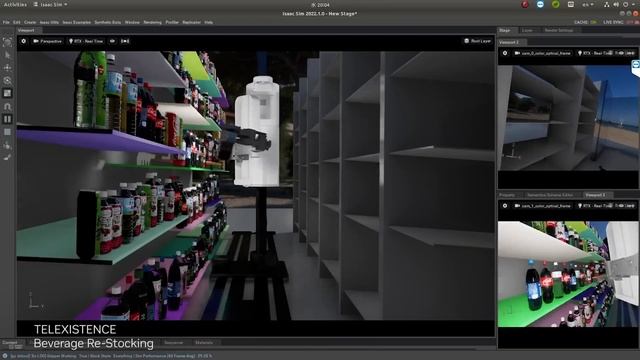The height and width of the screenshot is (360, 640).
Task: Select the Scale tool in left toolbar
Action: point(7,93)
